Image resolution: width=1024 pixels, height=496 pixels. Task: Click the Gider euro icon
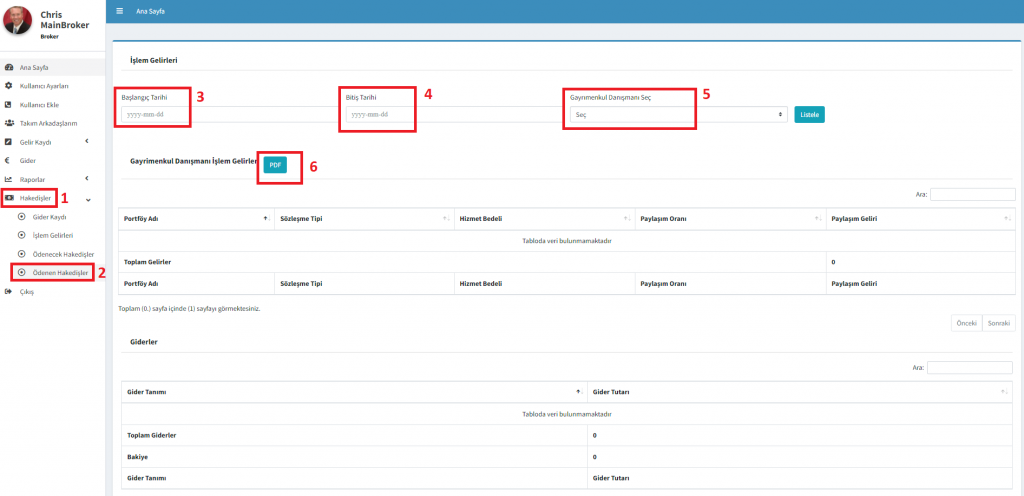click(9, 160)
